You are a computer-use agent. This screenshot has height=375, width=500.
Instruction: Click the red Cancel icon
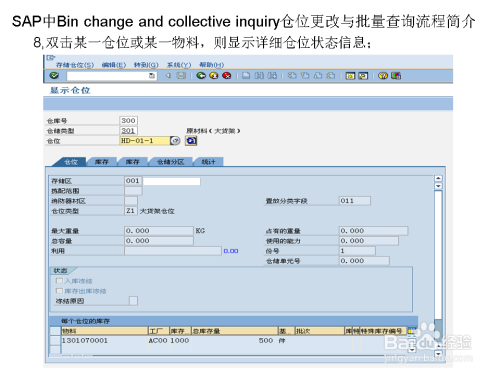227,76
